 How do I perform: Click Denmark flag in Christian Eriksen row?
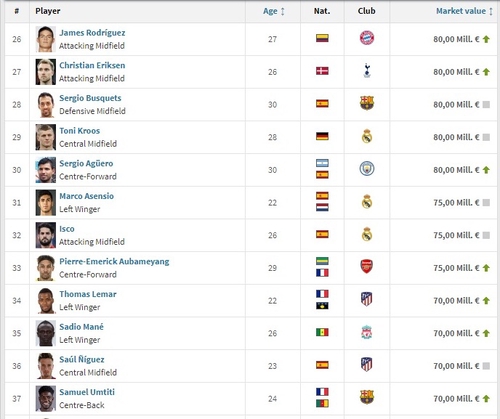click(322, 71)
